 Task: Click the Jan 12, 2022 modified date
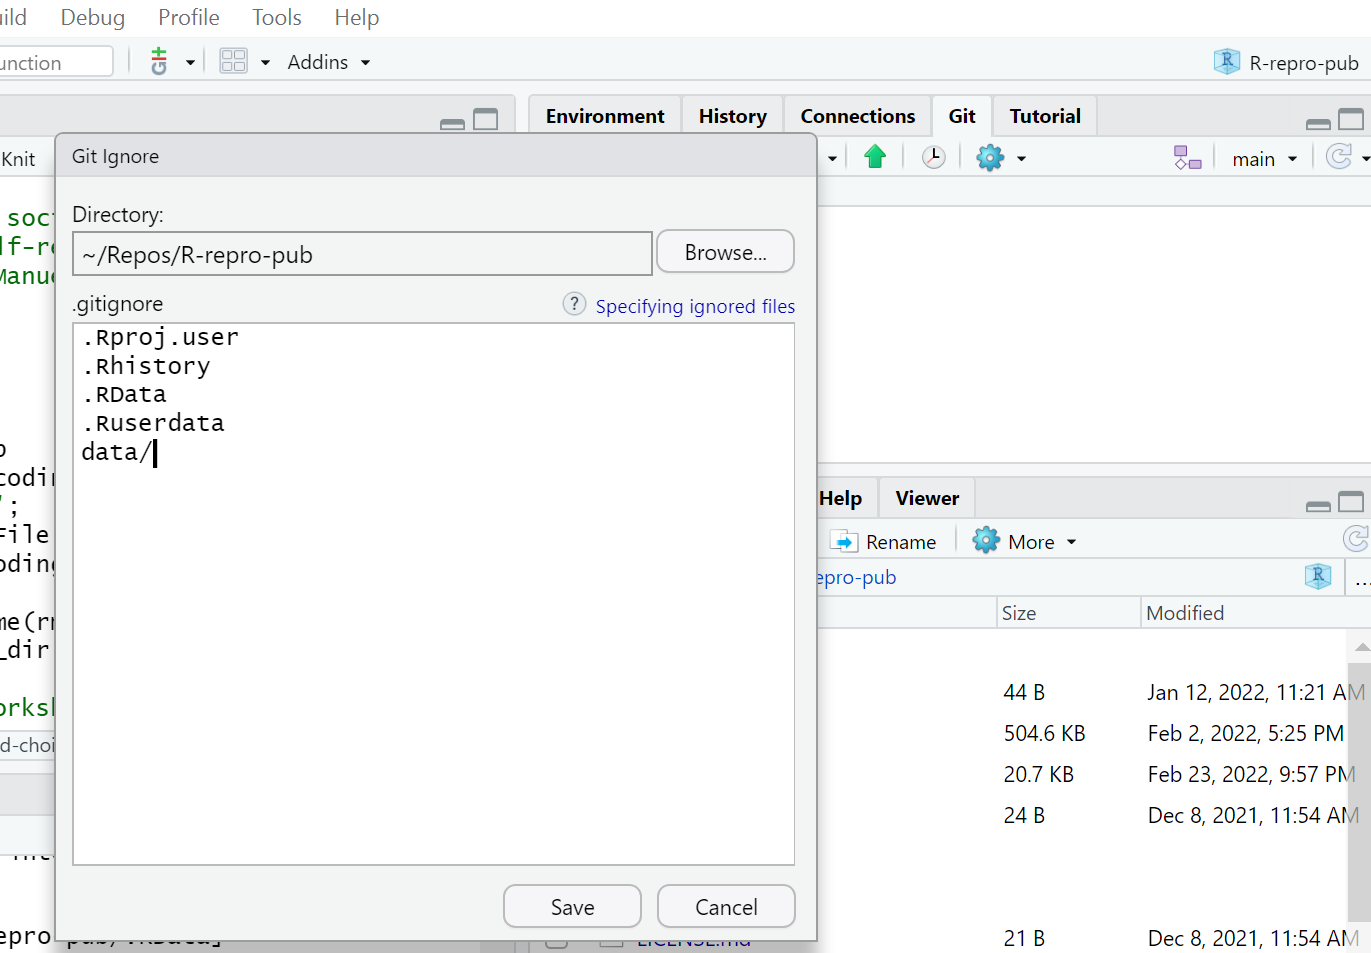tap(1256, 692)
